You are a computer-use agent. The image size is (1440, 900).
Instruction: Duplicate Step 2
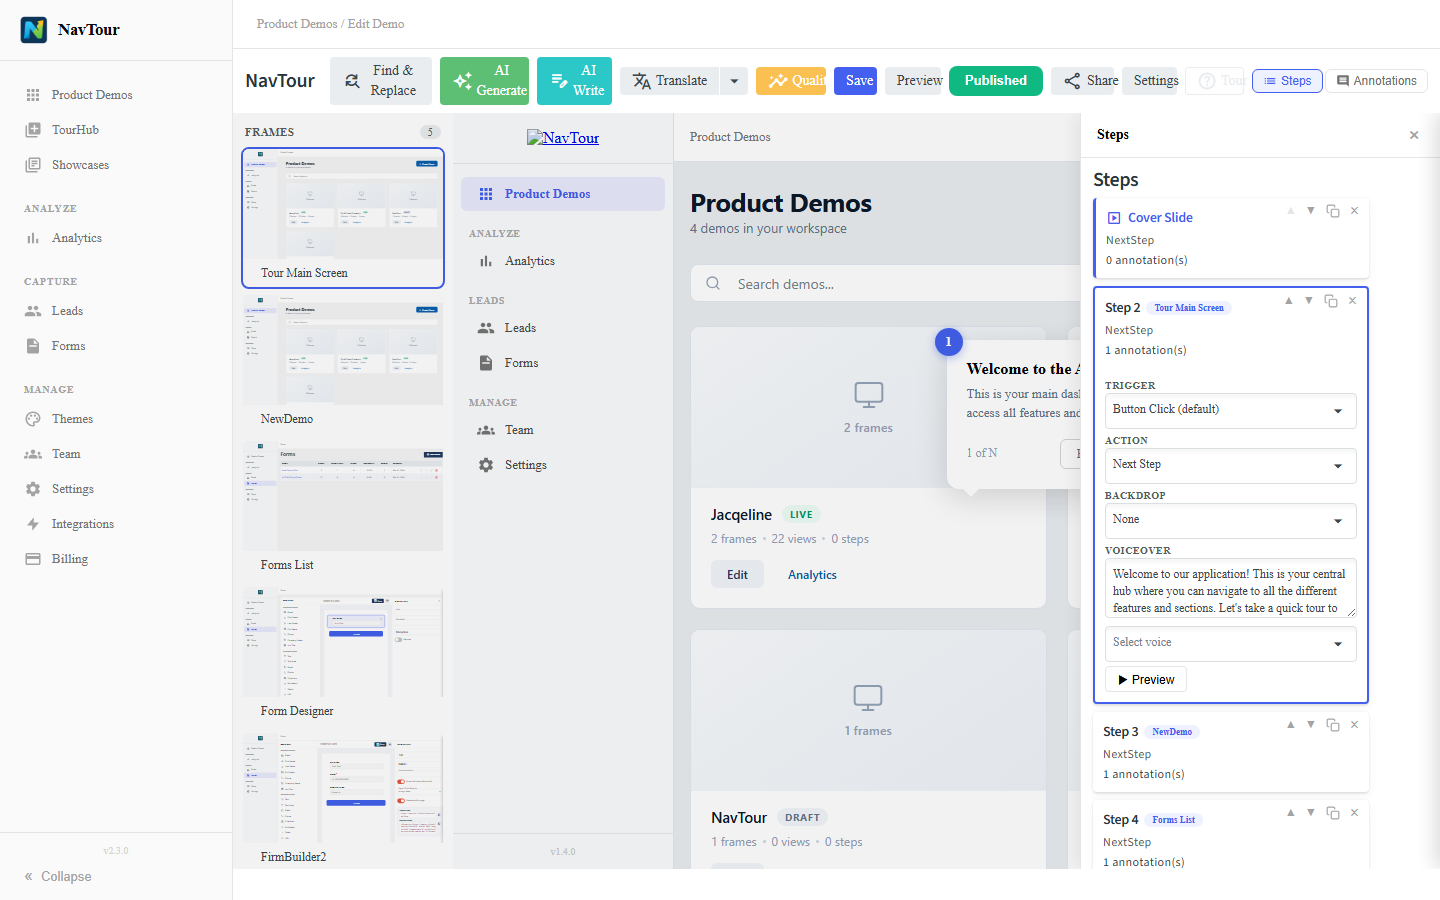tap(1331, 301)
